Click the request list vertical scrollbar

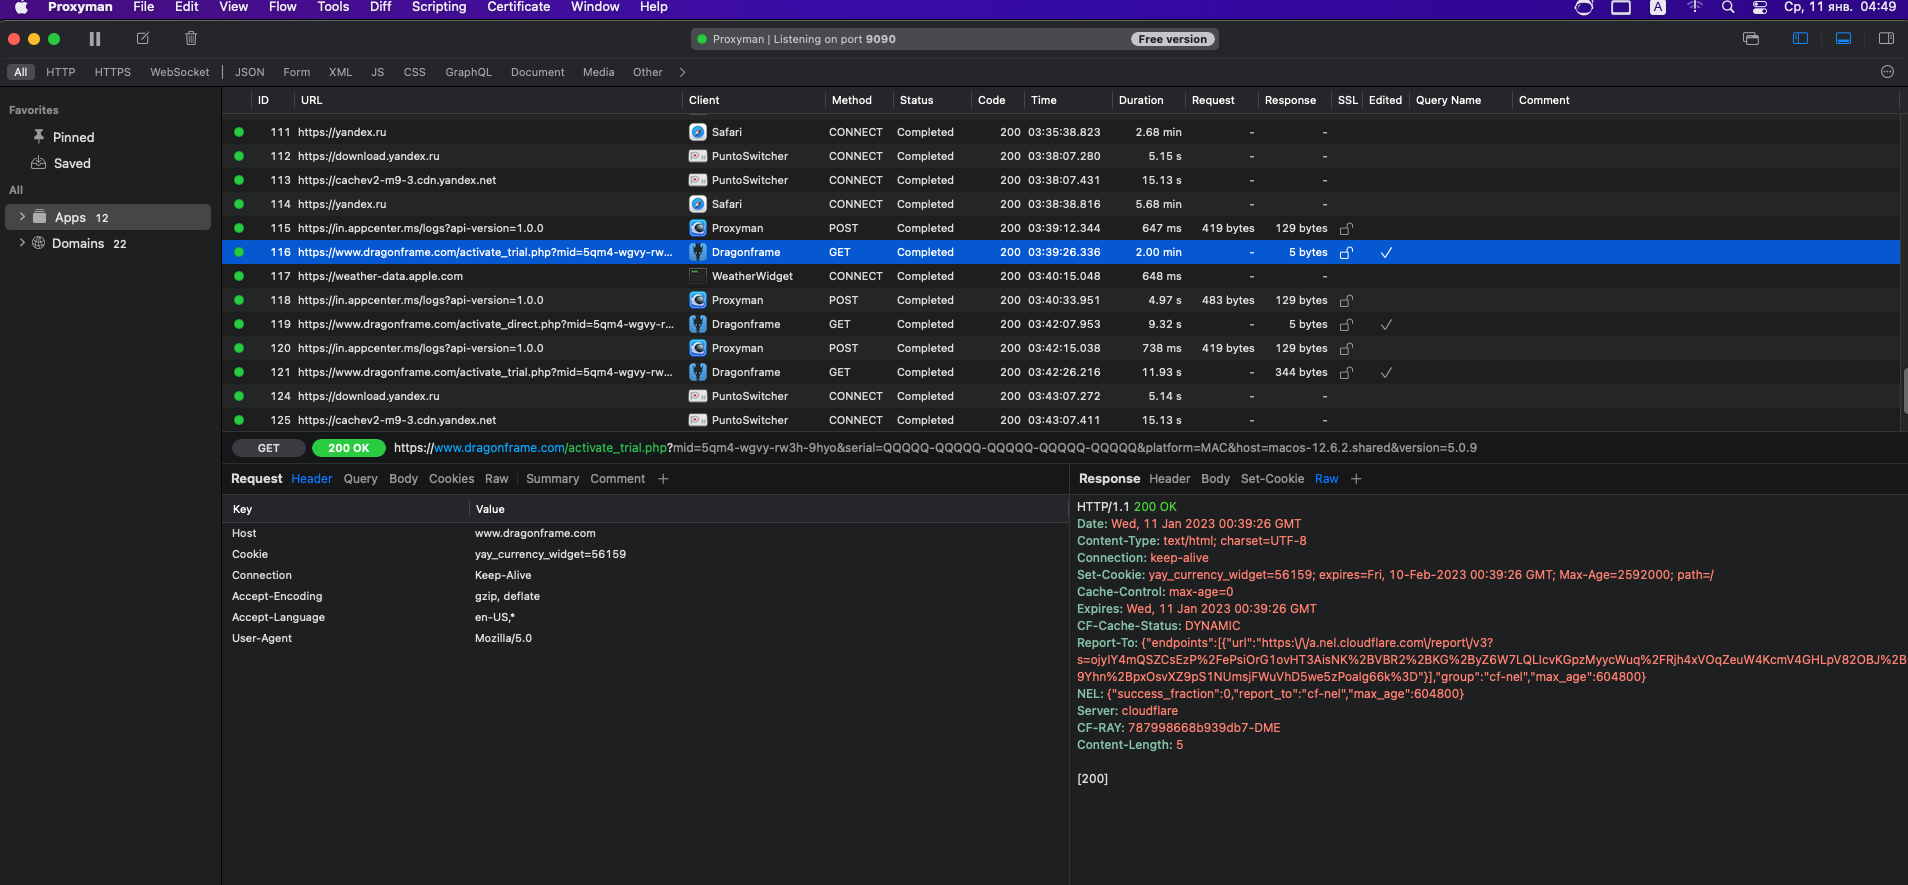[x=1904, y=390]
